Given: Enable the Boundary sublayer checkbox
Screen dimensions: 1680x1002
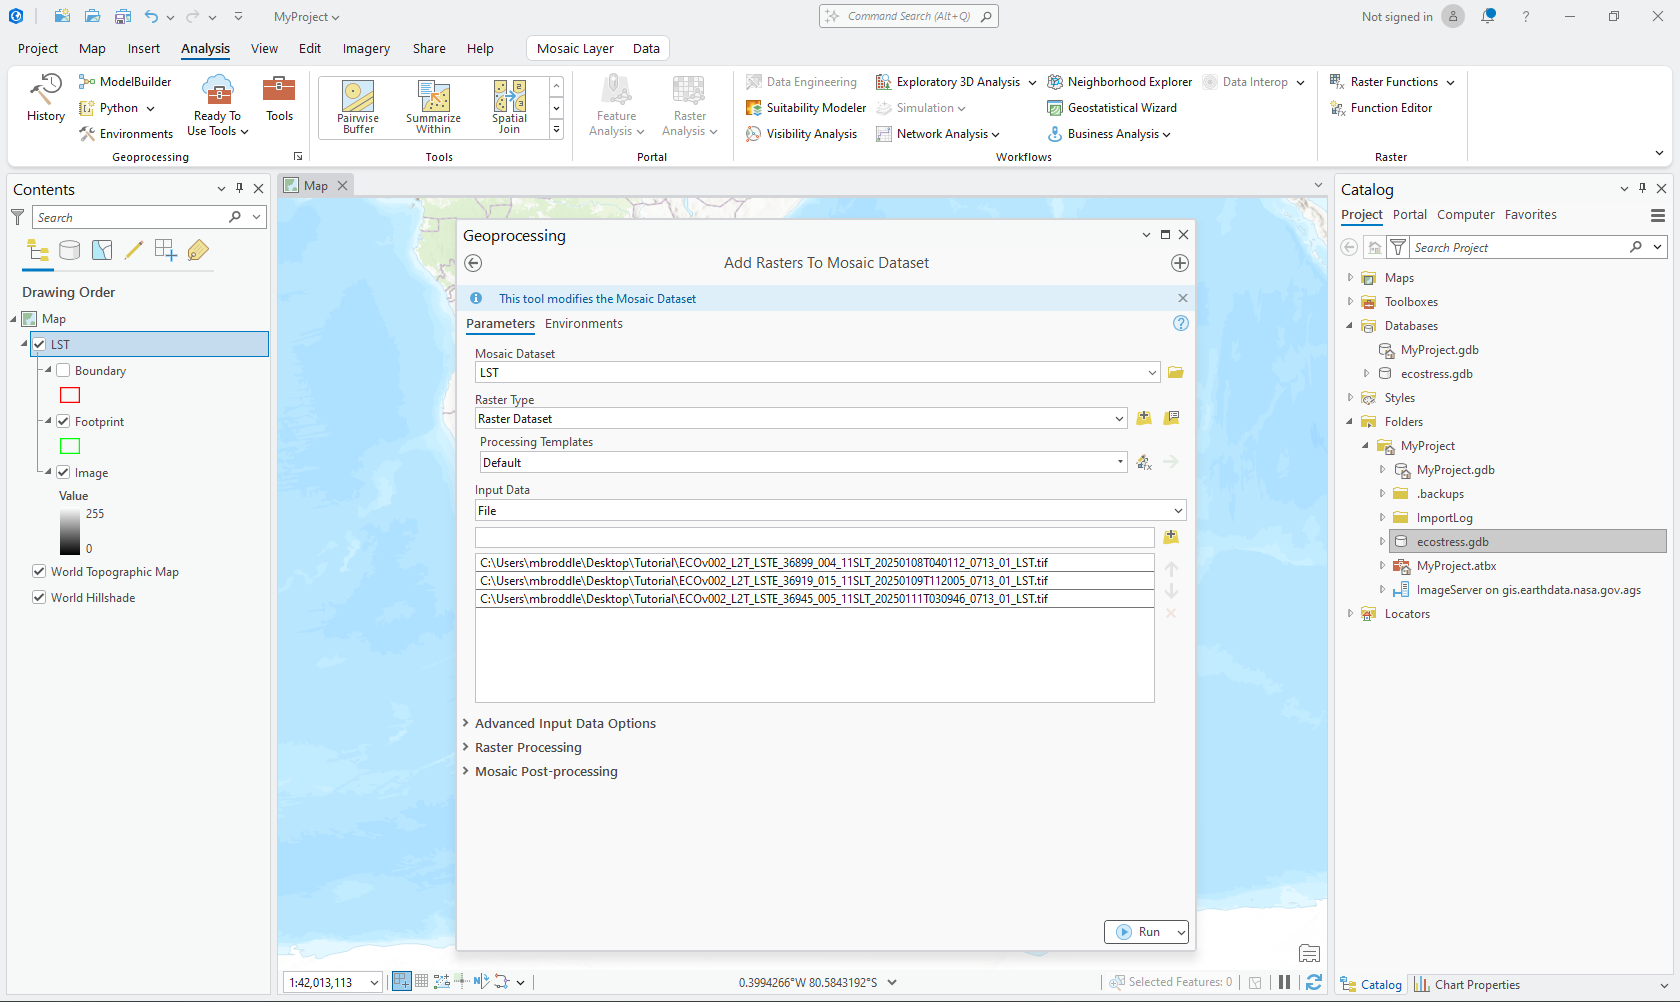Looking at the screenshot, I should (x=63, y=371).
